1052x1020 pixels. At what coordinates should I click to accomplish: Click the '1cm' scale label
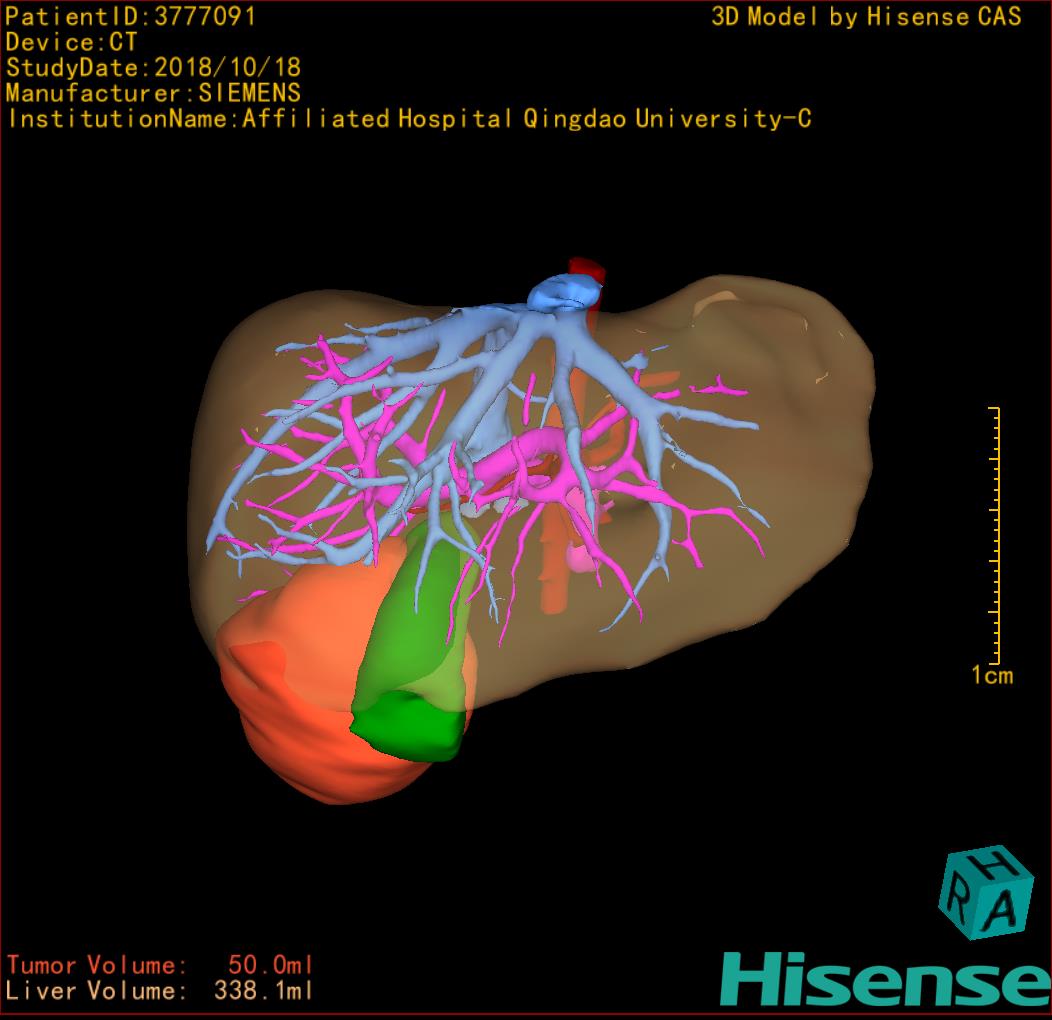click(992, 675)
